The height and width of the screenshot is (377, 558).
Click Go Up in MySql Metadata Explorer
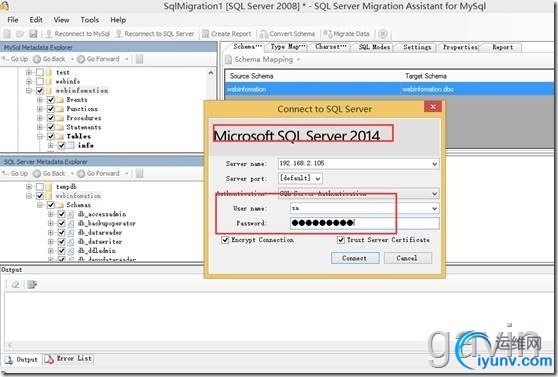pyautogui.click(x=15, y=59)
